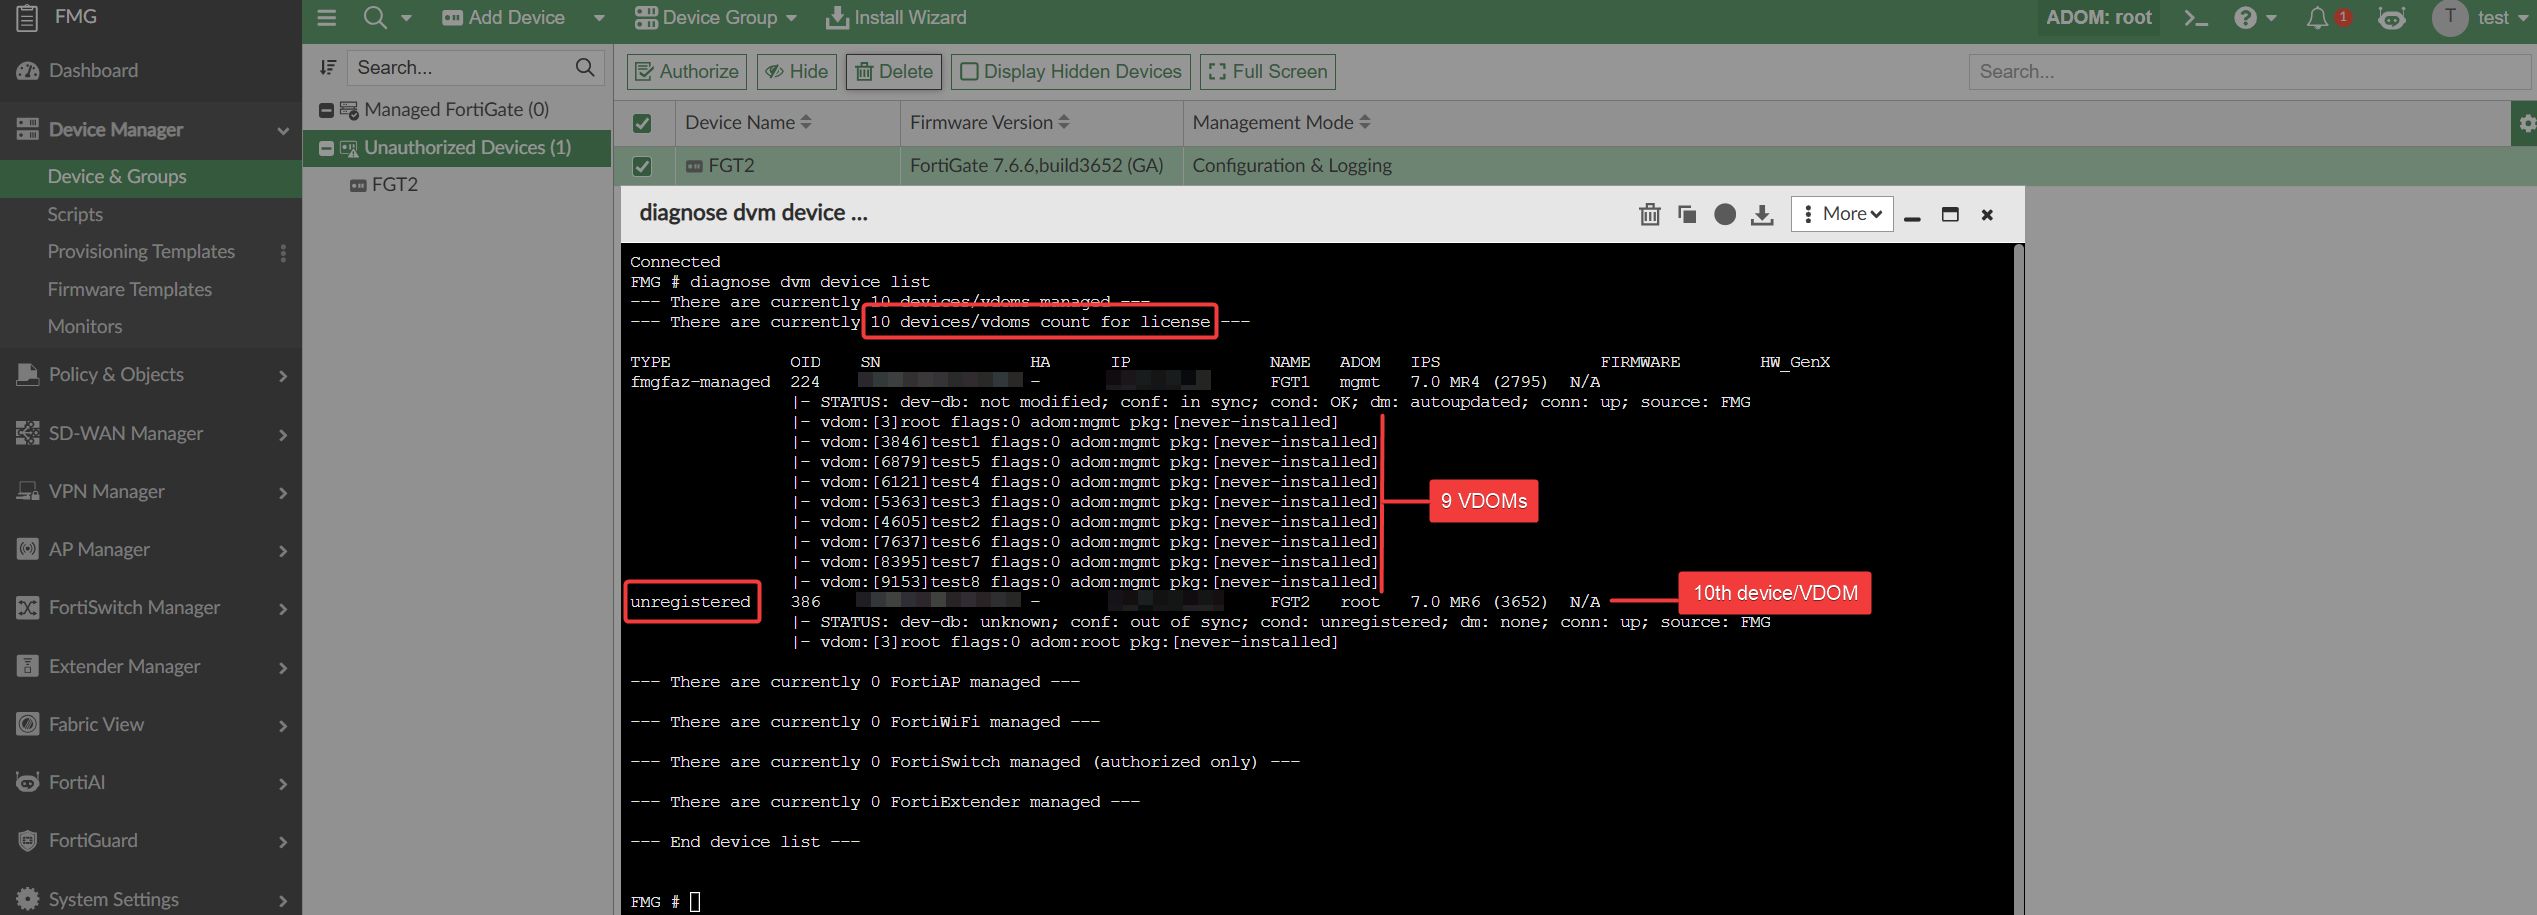This screenshot has width=2537, height=915.
Task: Sort table by Firmware Version column
Action: click(990, 123)
